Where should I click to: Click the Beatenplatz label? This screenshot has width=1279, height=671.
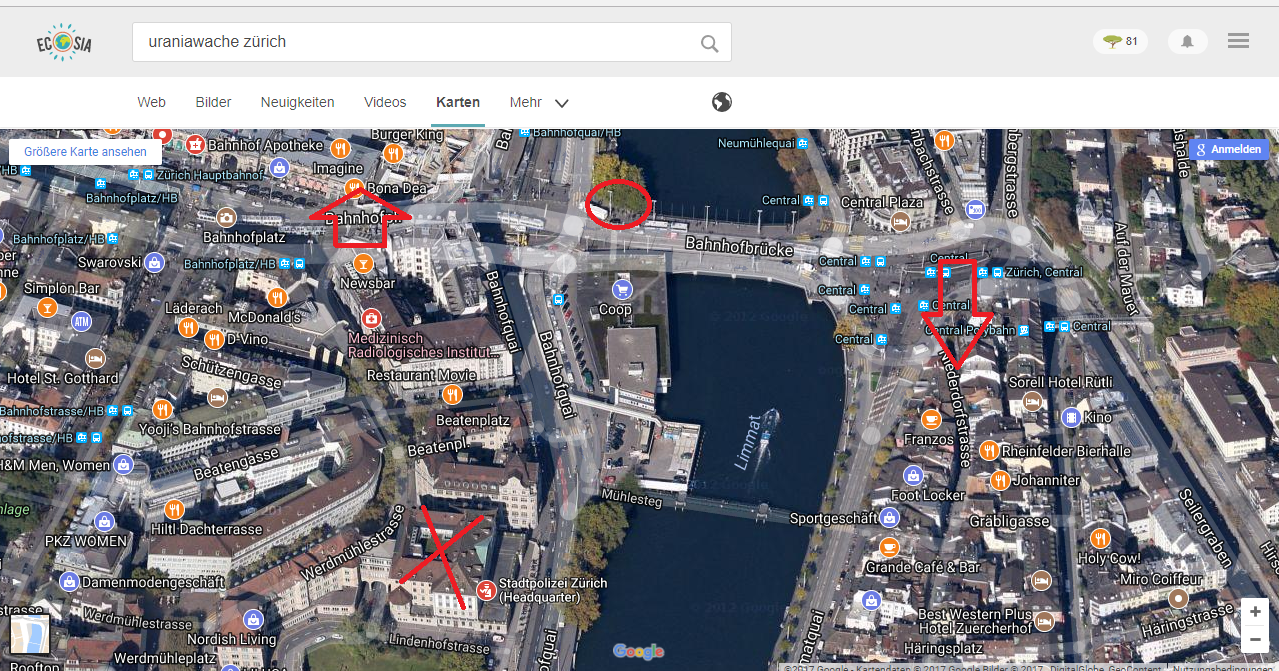[x=473, y=421]
